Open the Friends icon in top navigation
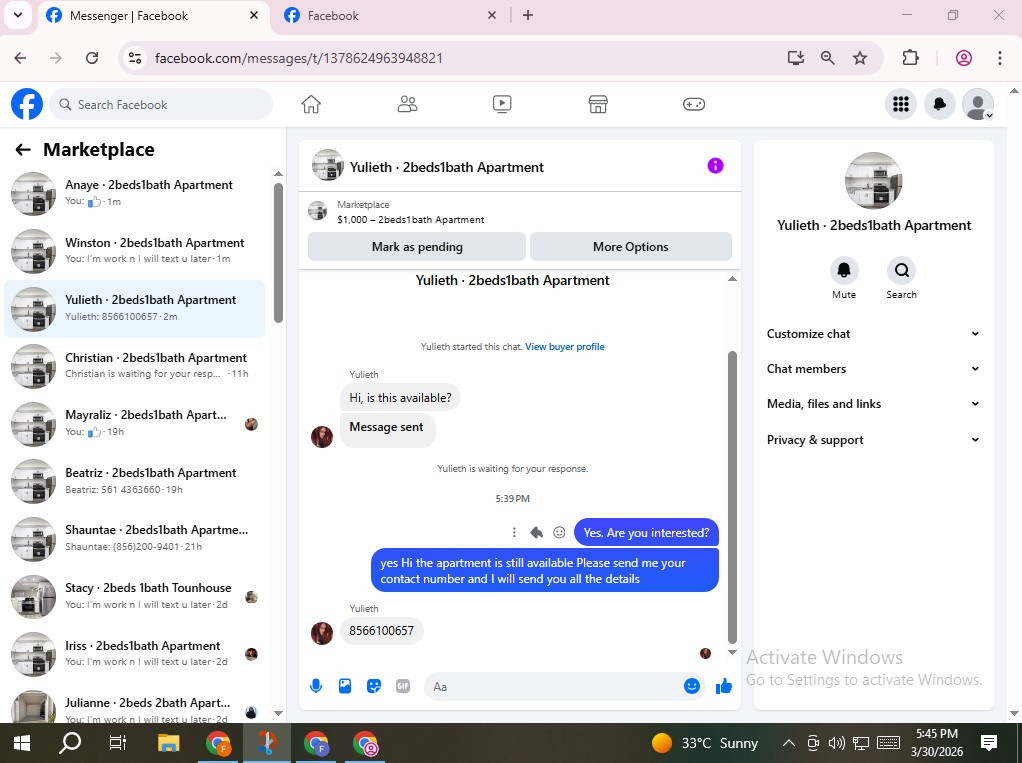This screenshot has width=1022, height=763. coord(407,104)
